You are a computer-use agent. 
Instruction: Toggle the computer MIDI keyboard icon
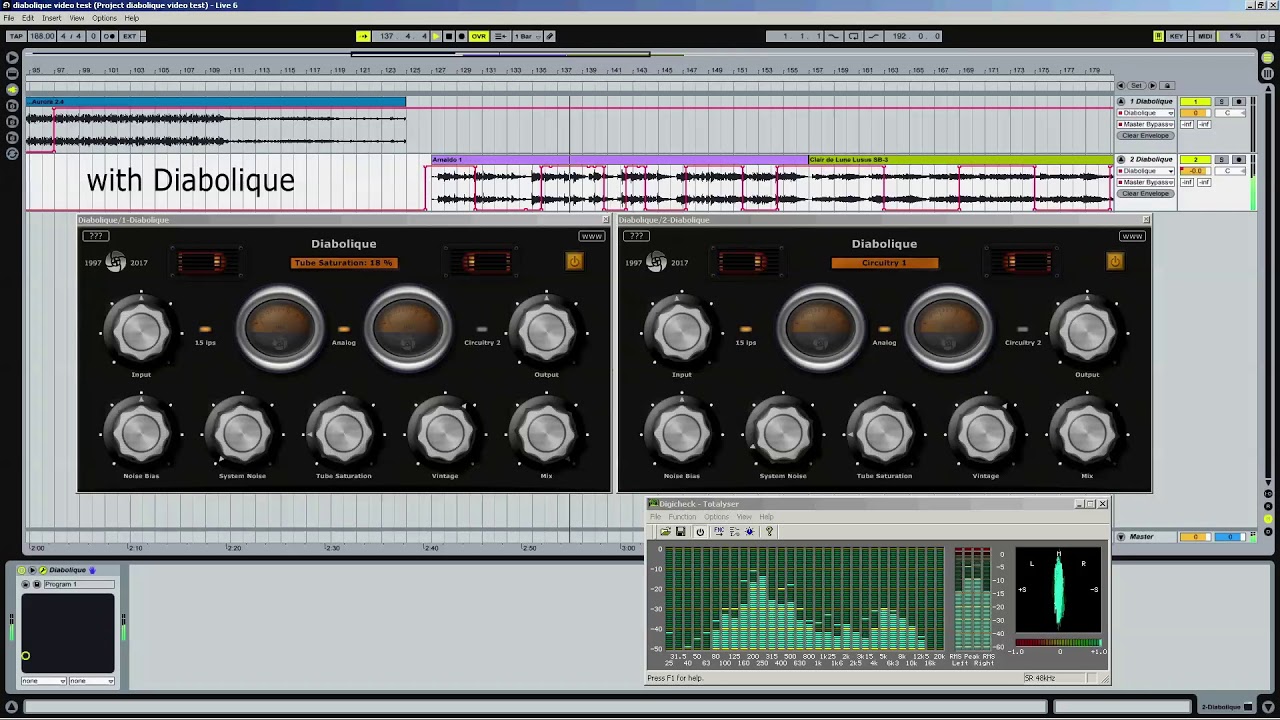[x=1159, y=36]
